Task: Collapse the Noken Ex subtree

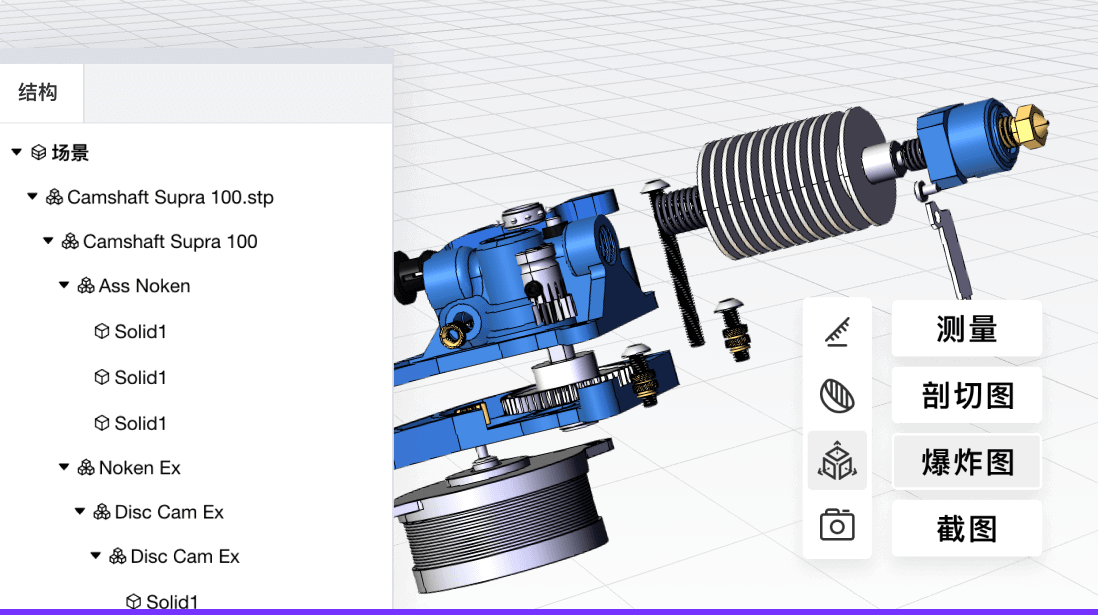Action: click(x=63, y=467)
